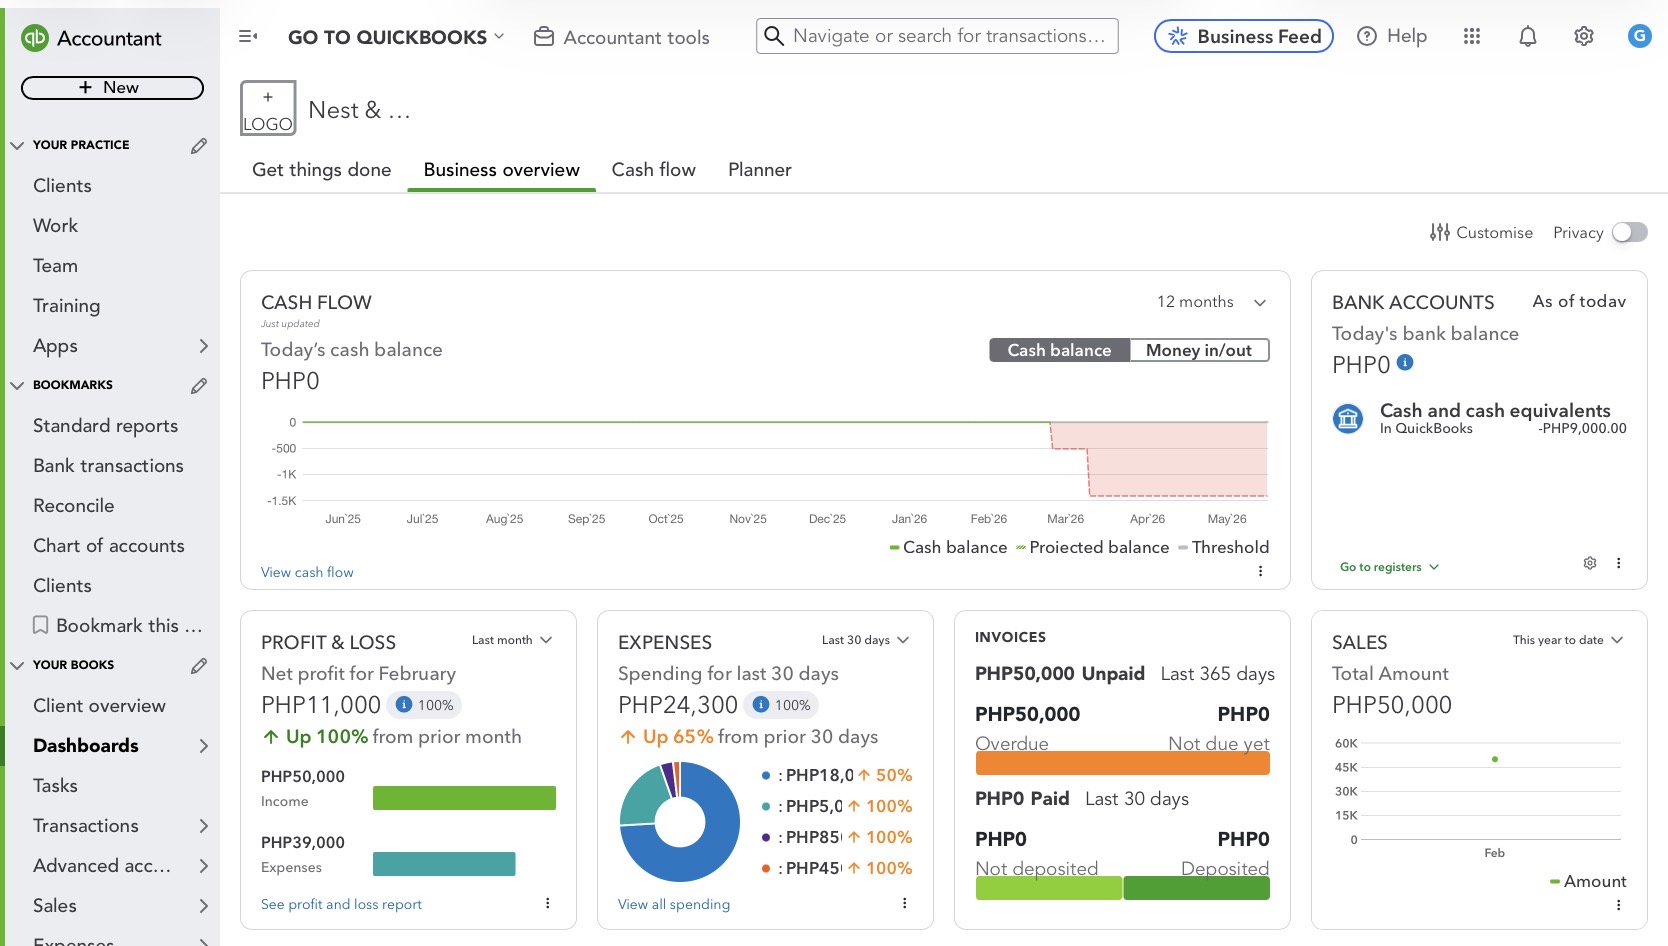
Task: Edit Your Practice section with pencil icon
Action: 199,146
